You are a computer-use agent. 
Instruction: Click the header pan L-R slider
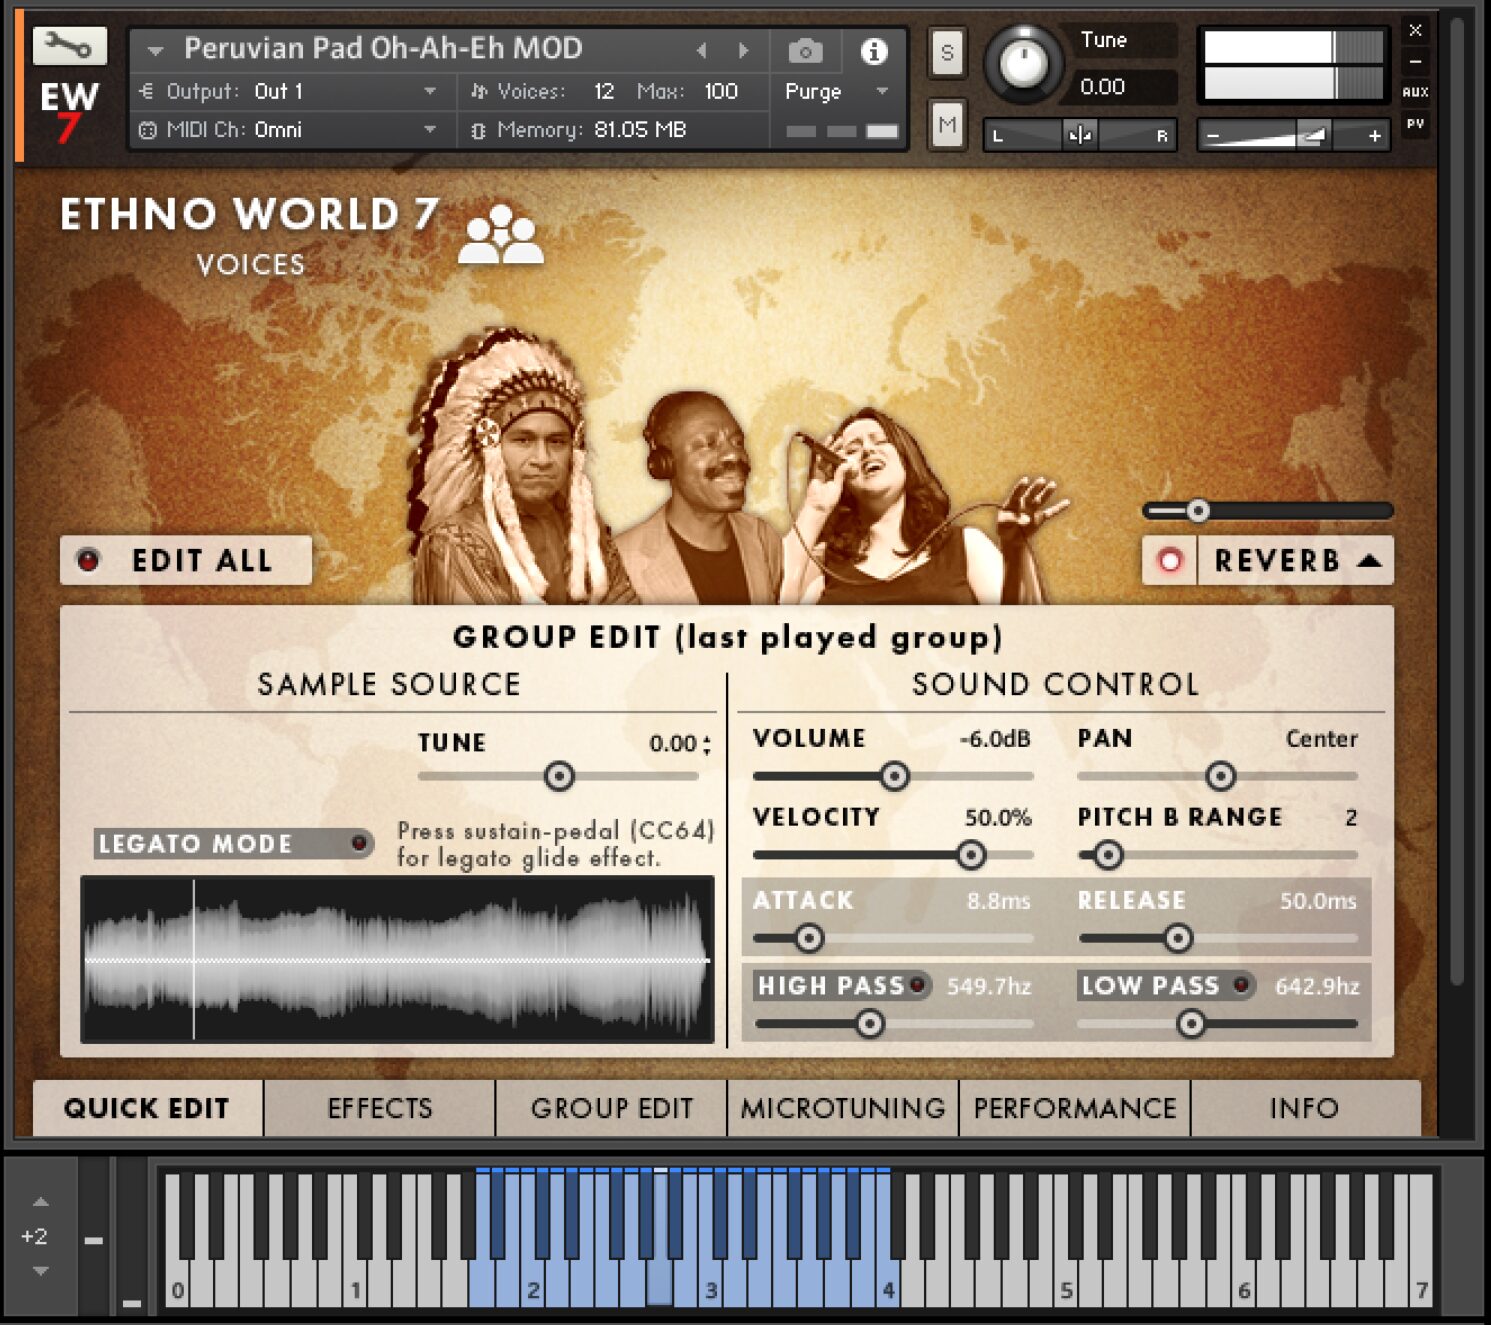pos(1080,135)
